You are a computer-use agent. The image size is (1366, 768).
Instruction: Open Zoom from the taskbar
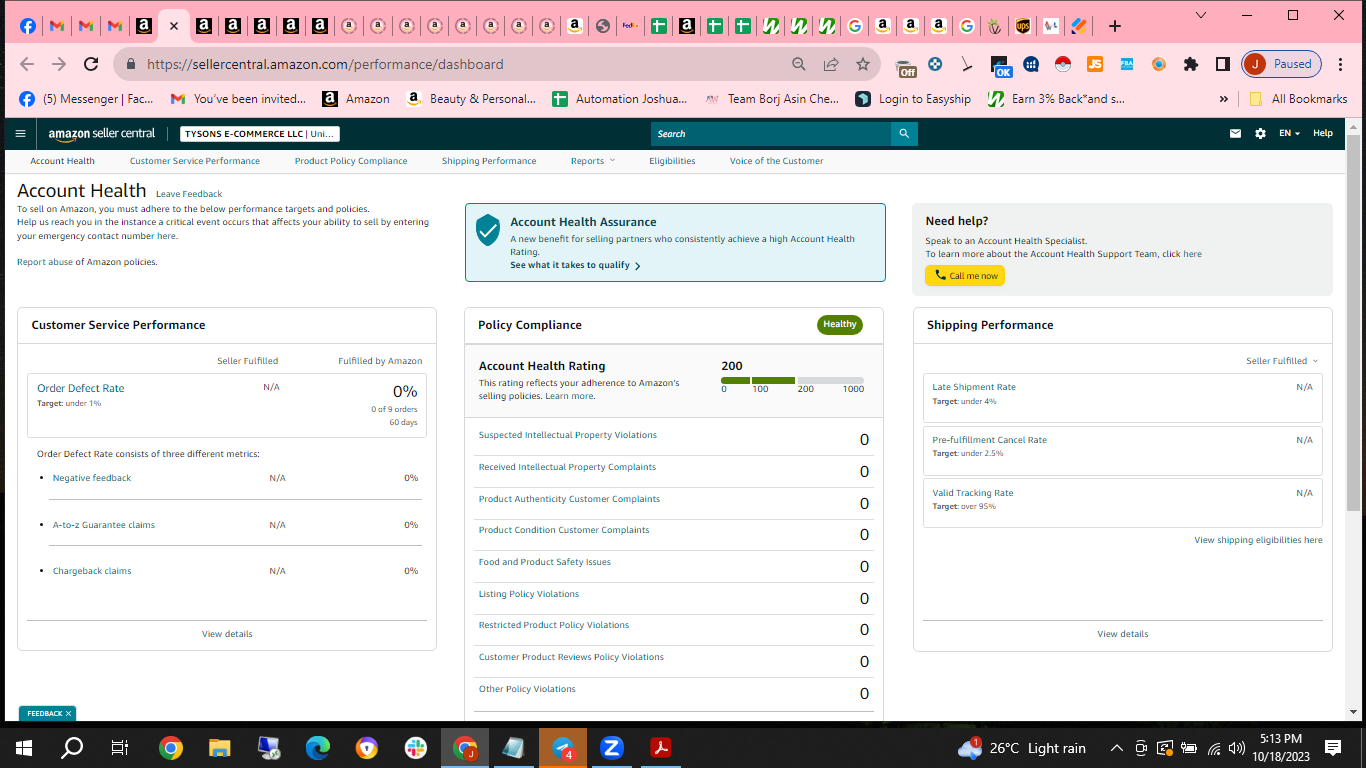pos(612,748)
